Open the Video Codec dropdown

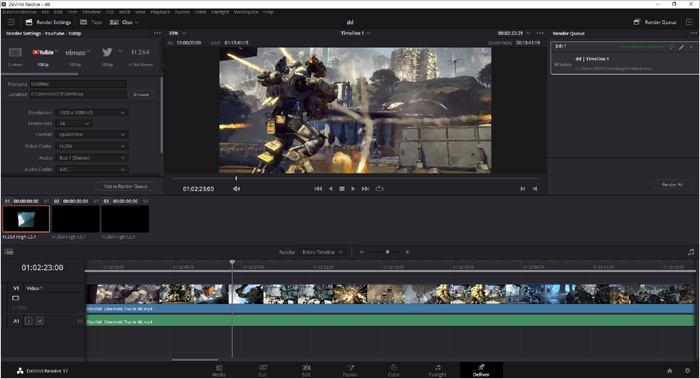point(92,146)
